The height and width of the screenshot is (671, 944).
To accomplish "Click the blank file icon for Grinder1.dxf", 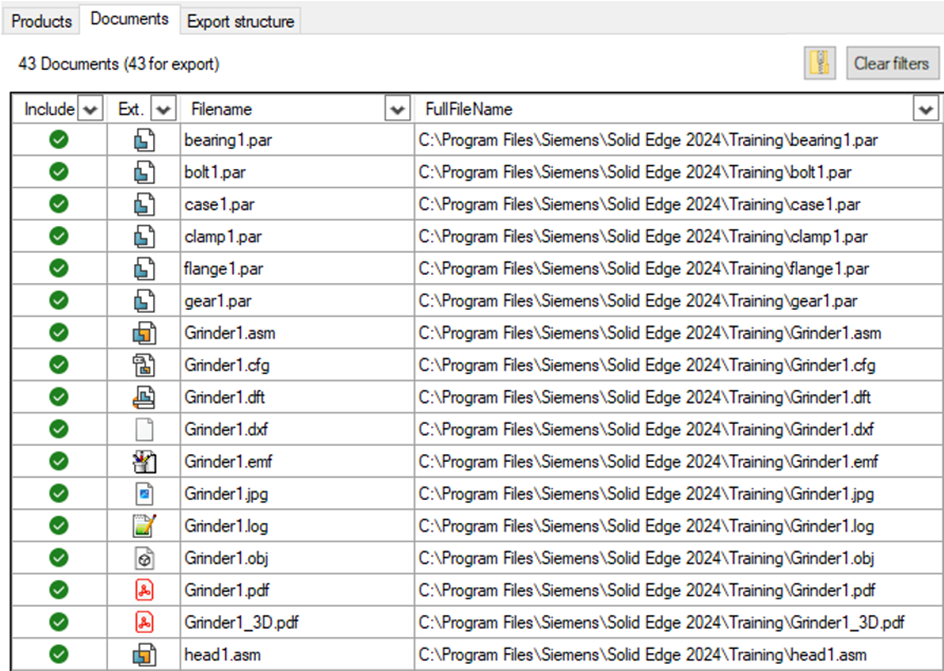I will [144, 430].
